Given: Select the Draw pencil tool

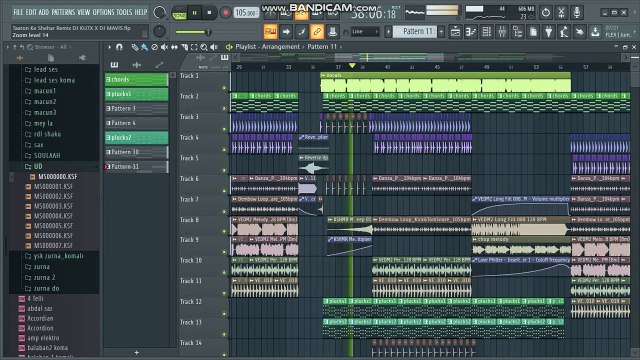Looking at the screenshot, I should (x=134, y=47).
